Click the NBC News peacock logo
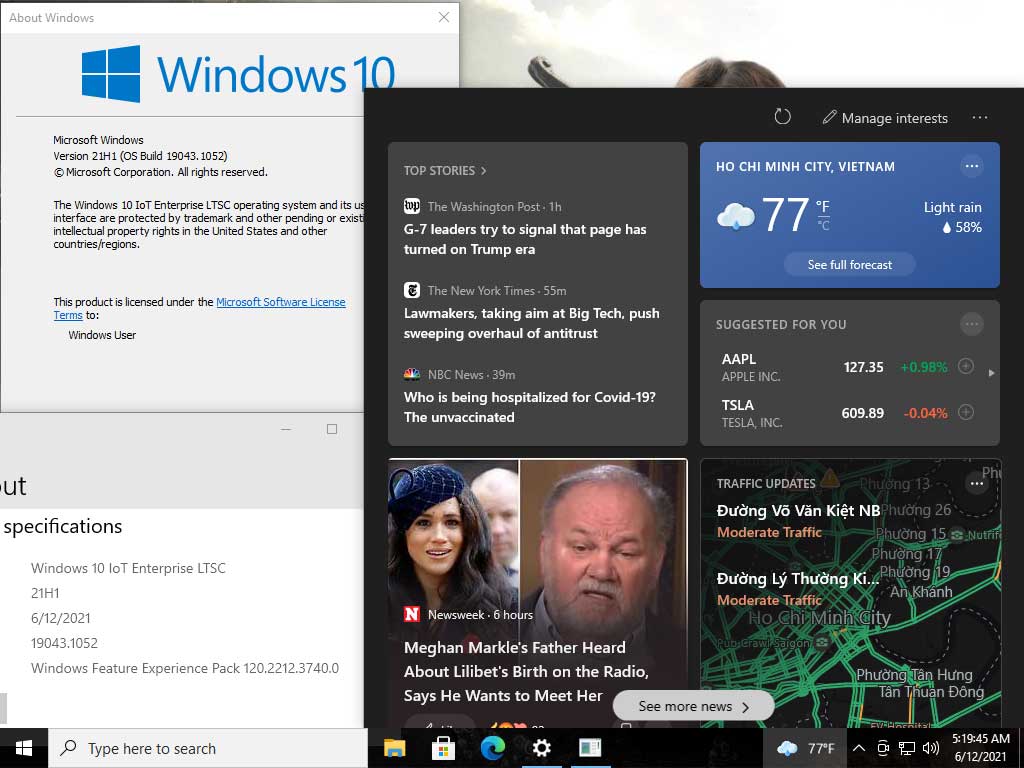The height and width of the screenshot is (768, 1024). click(411, 374)
